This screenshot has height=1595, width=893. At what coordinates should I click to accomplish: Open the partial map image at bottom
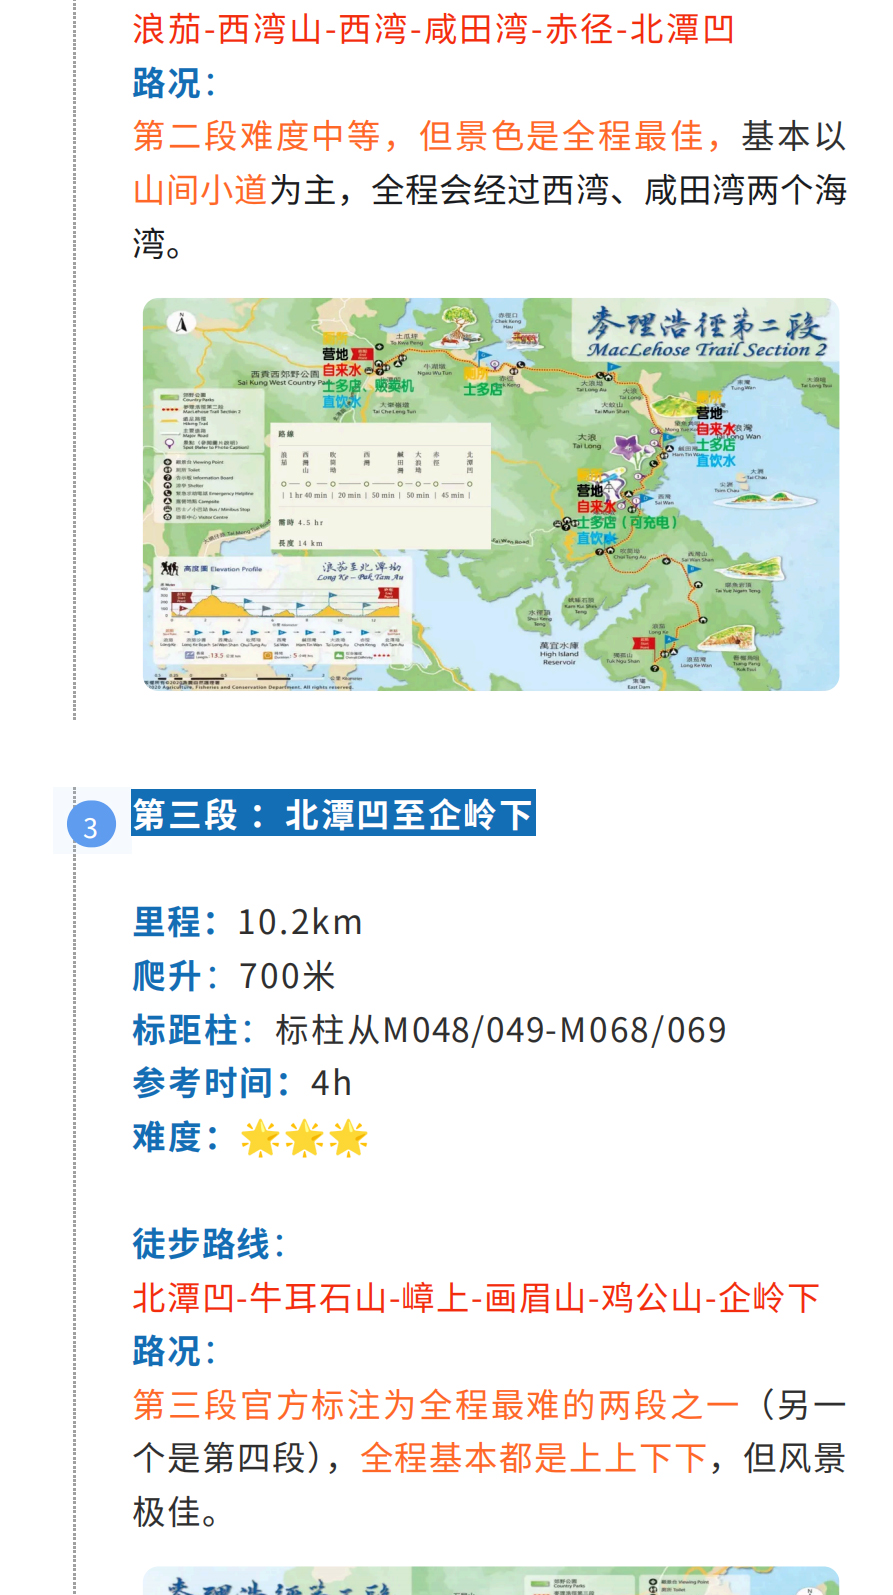click(490, 1580)
